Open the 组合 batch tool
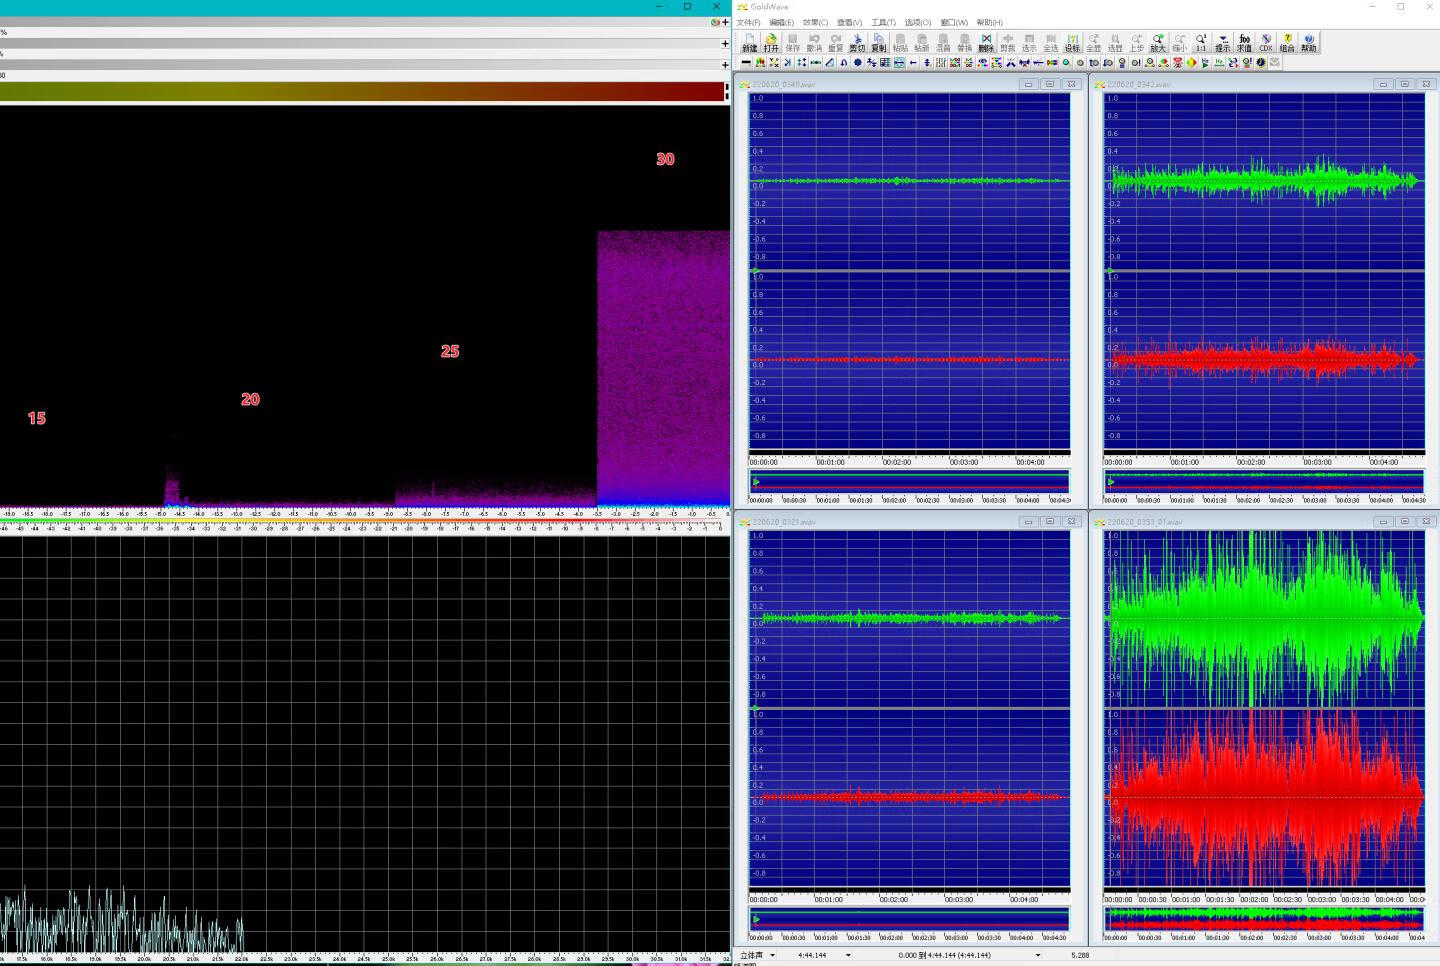Screen dimensions: 1440x966 click(x=1287, y=43)
